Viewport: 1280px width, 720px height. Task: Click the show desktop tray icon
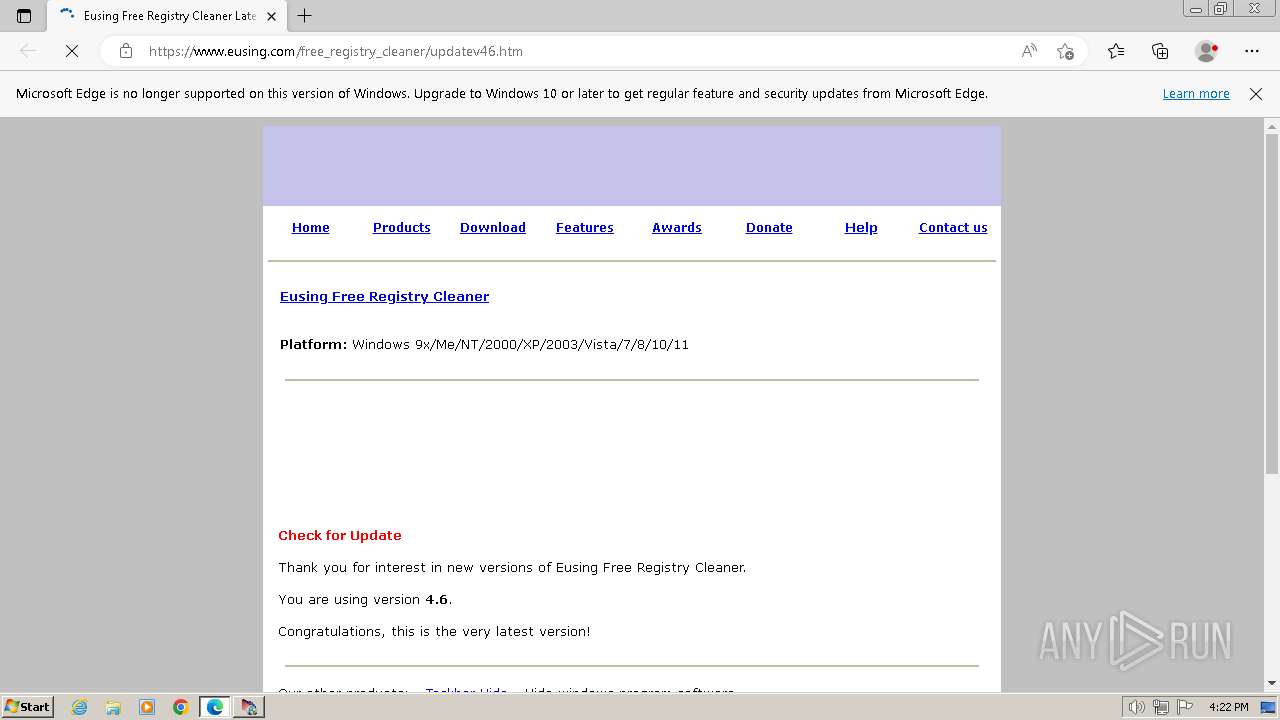(1269, 707)
